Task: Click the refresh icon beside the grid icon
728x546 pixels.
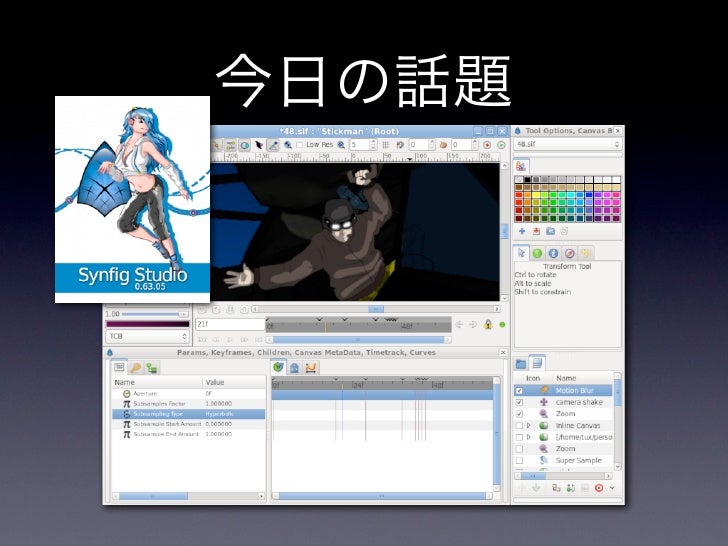Action: pos(399,145)
